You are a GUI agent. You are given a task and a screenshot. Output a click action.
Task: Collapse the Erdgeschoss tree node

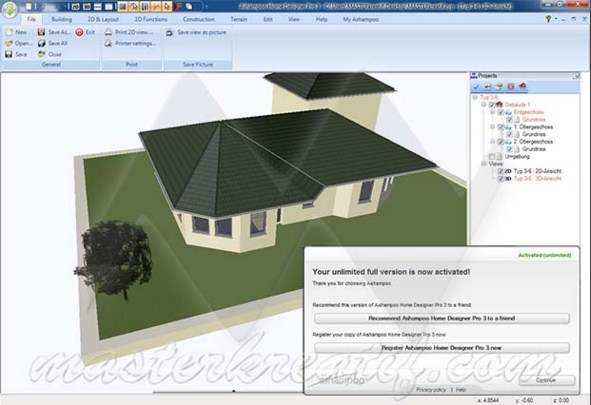pos(493,112)
